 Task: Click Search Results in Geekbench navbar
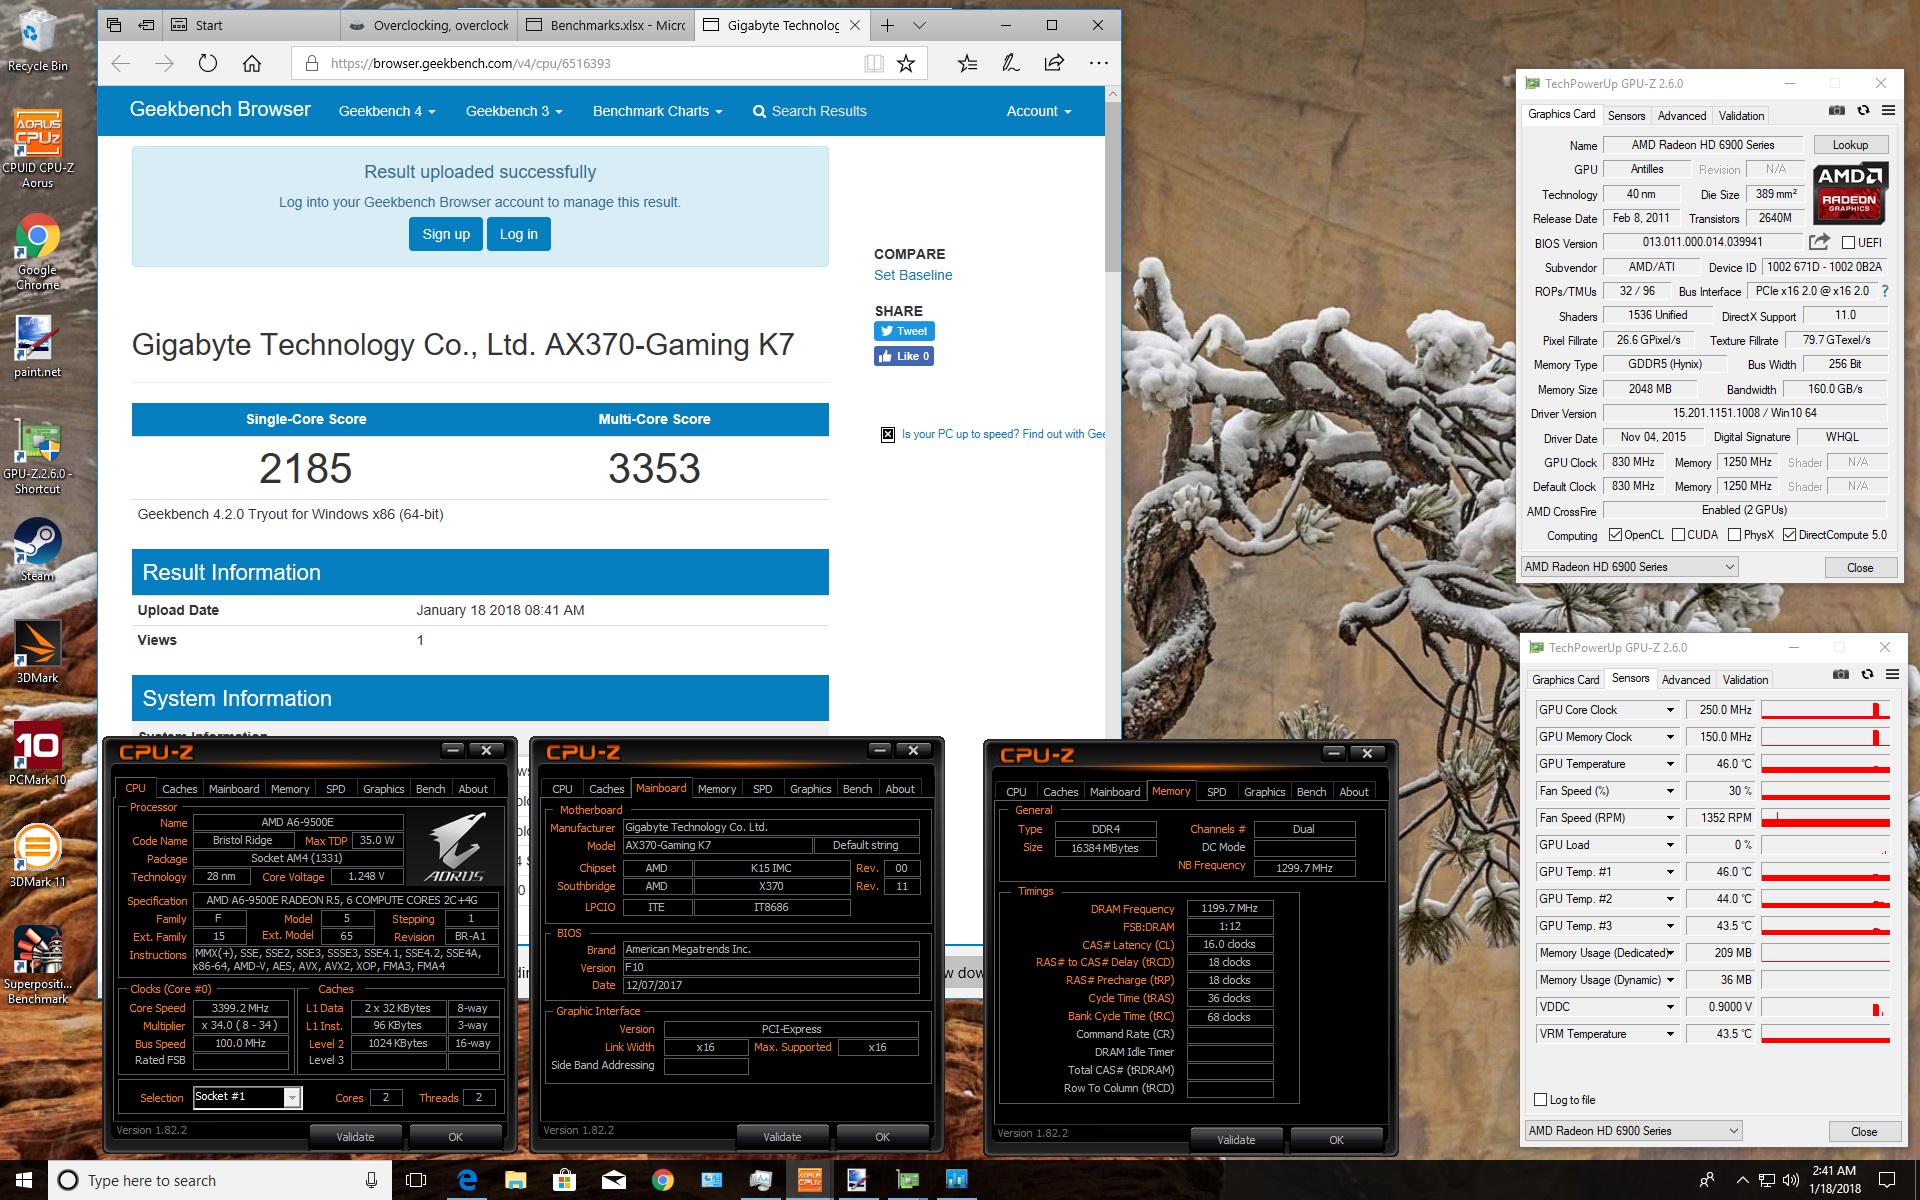click(x=809, y=111)
